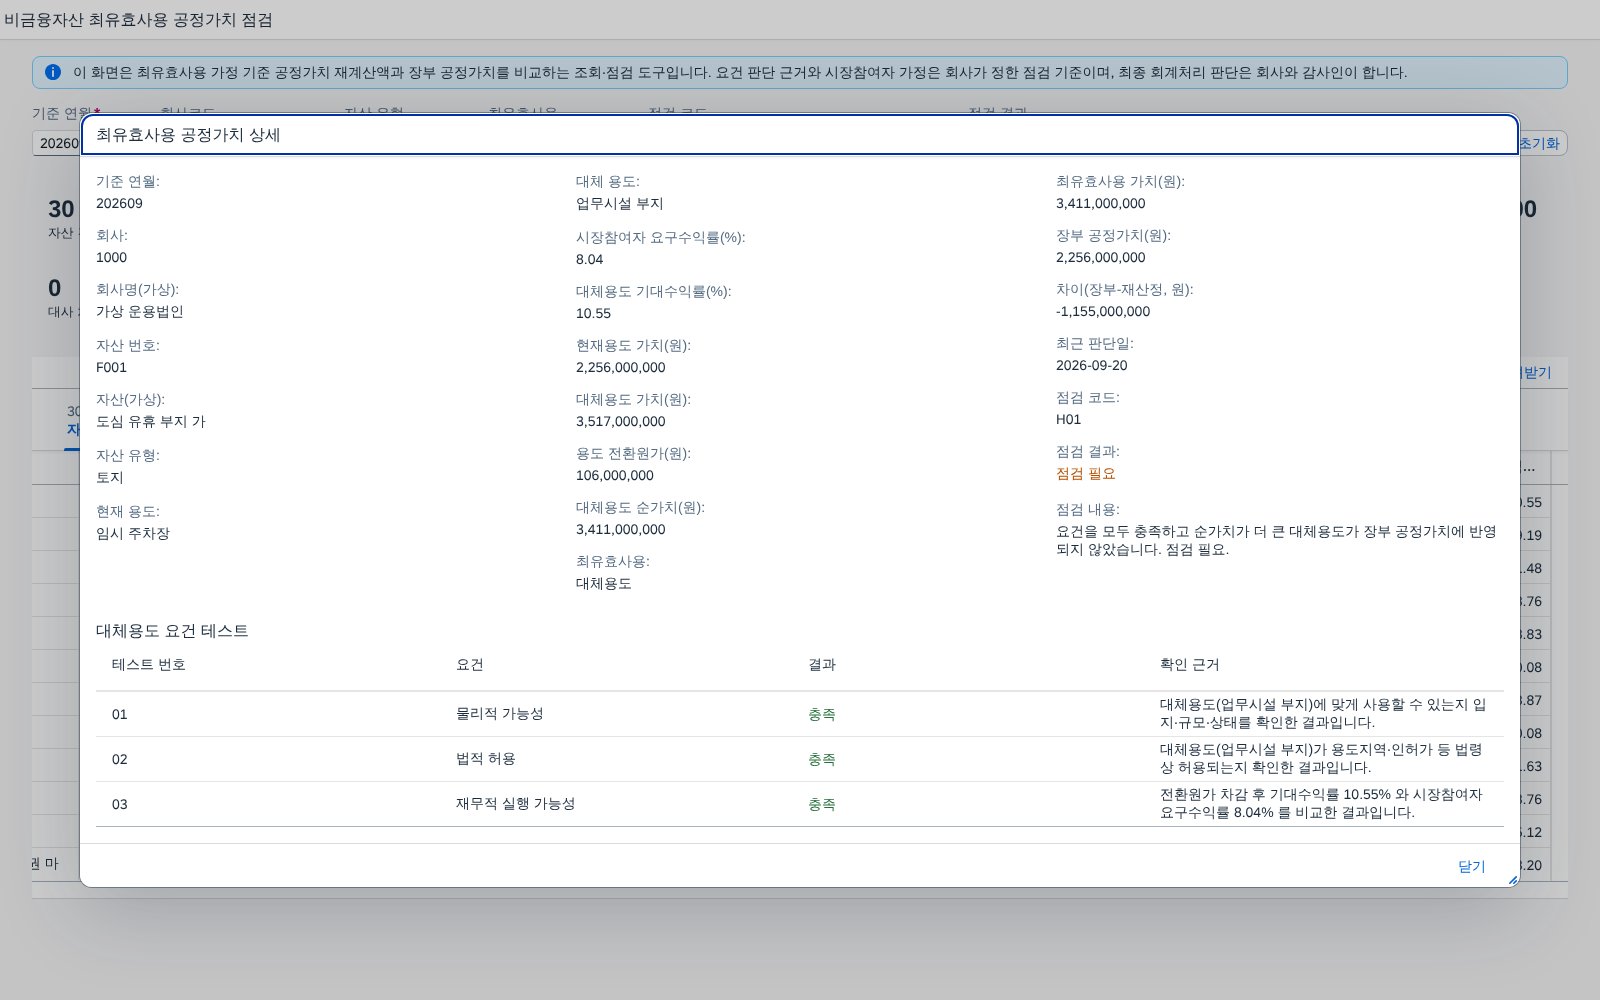Click the 결과 column header

(822, 664)
